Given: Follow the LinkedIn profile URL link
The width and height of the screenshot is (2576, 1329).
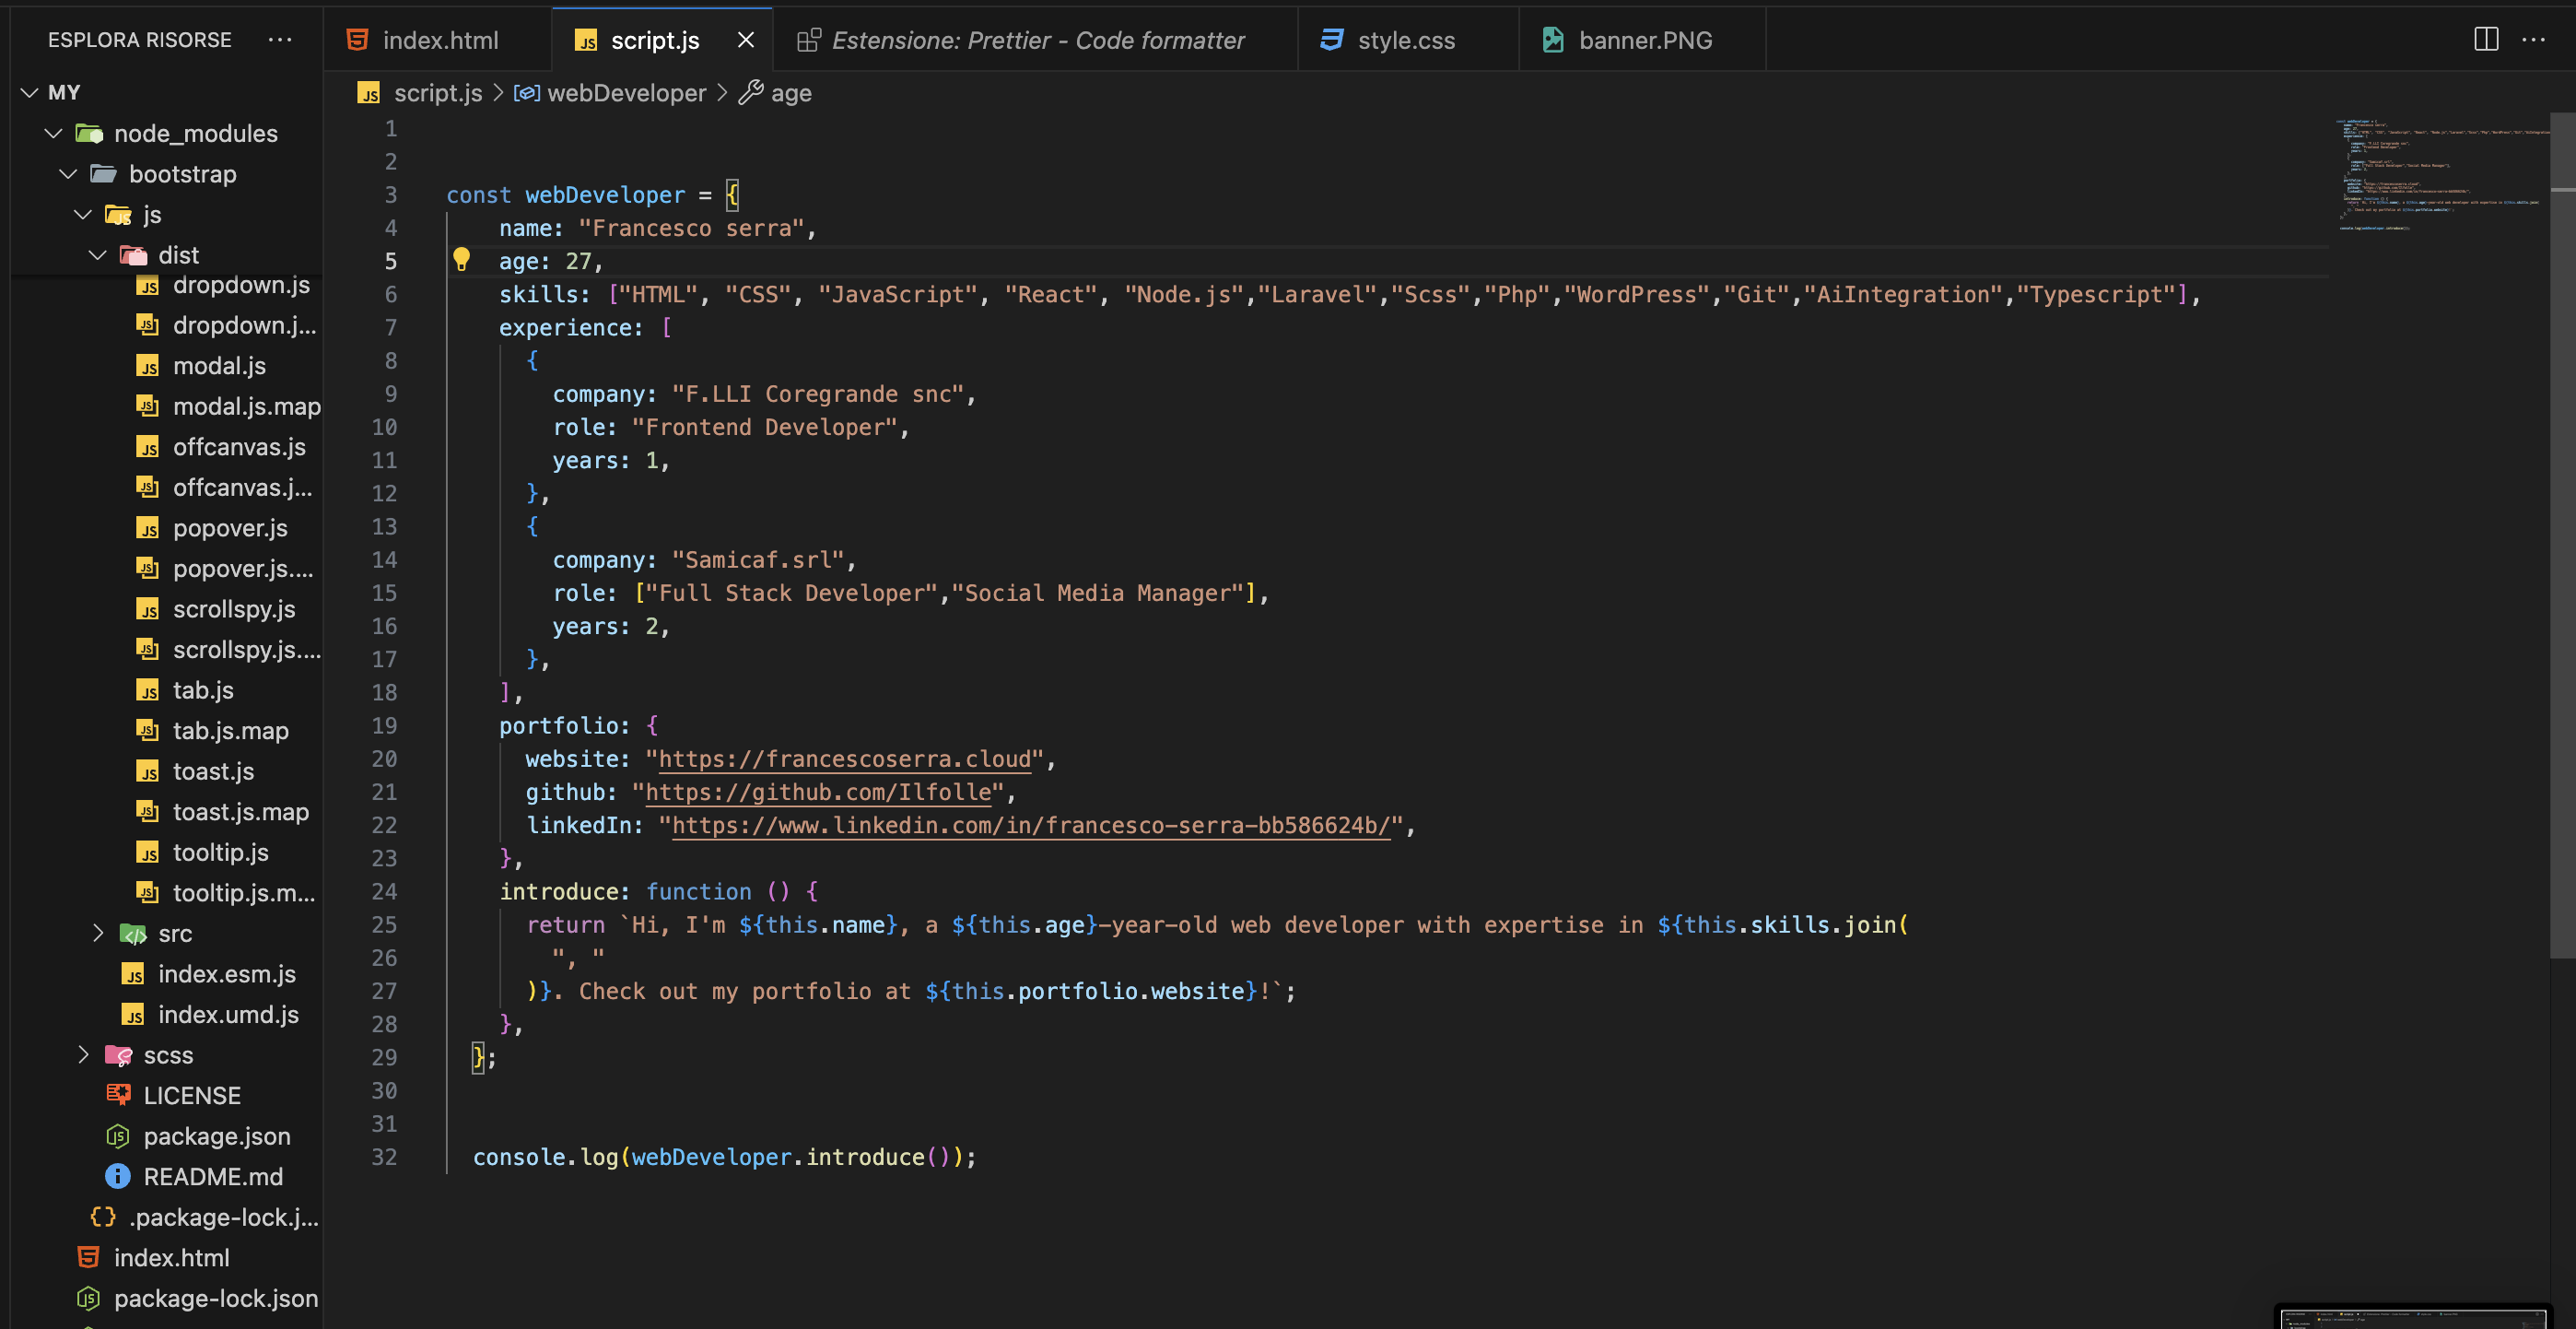Looking at the screenshot, I should pyautogui.click(x=1031, y=825).
